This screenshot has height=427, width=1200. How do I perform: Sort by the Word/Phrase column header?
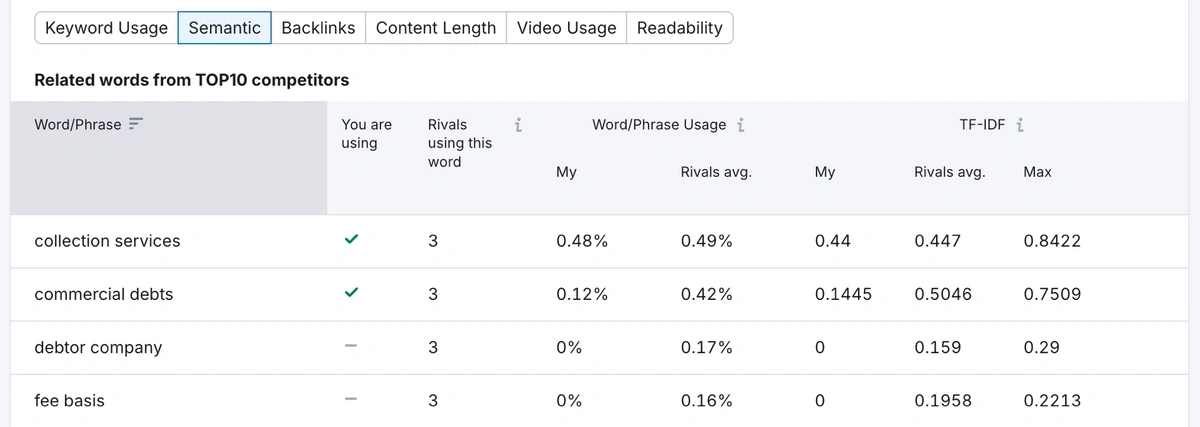point(77,125)
